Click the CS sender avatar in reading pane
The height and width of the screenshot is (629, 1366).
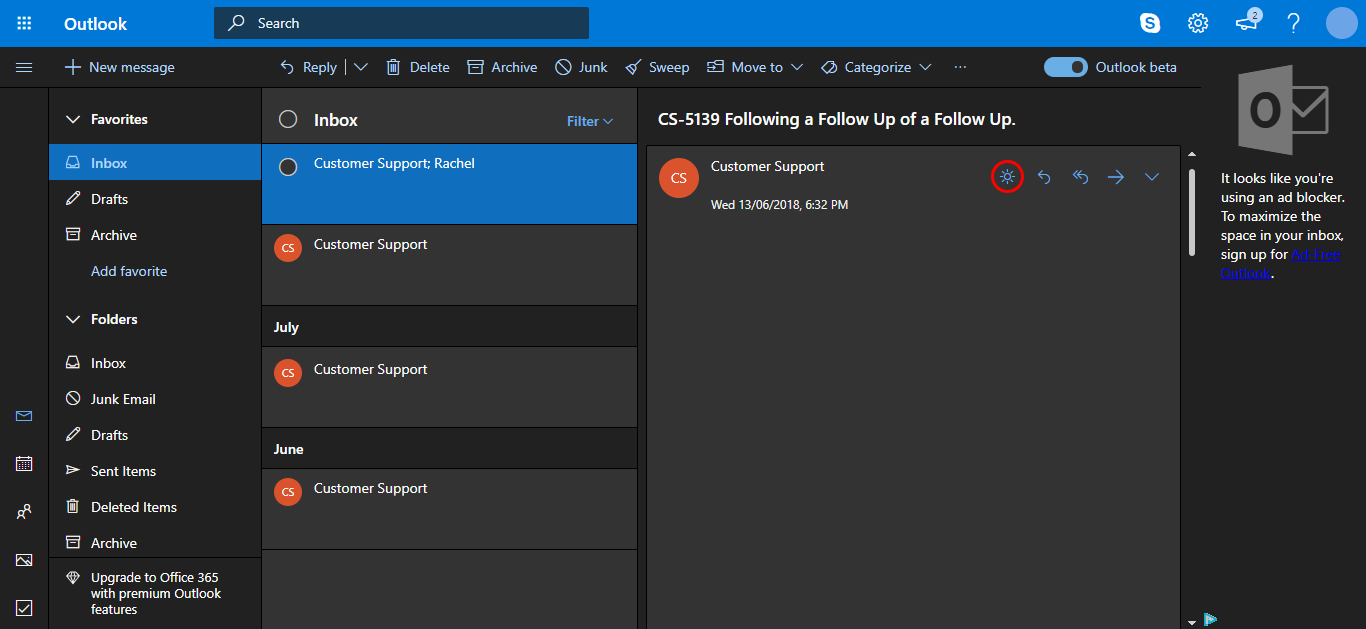[x=679, y=178]
